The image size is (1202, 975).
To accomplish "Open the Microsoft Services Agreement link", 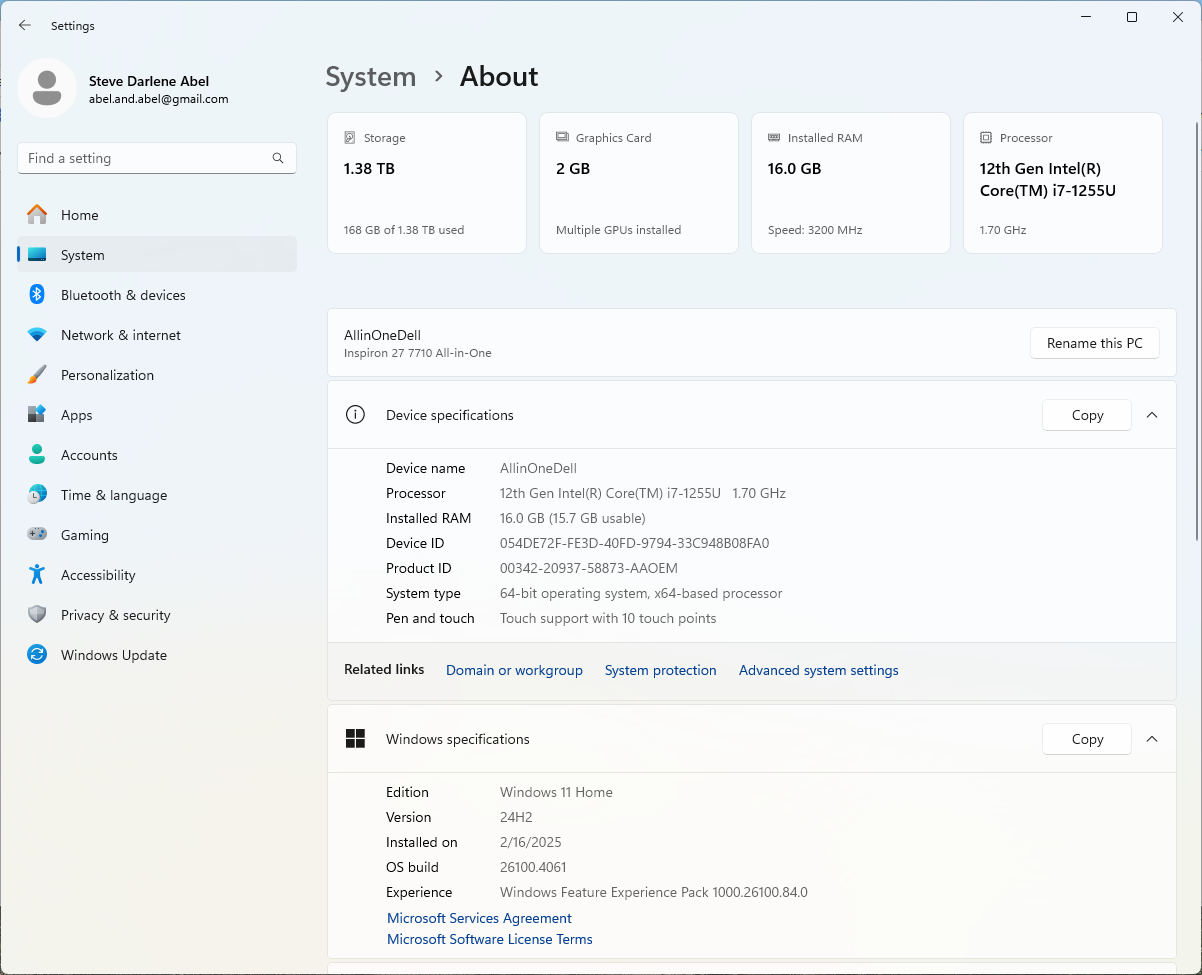I will point(479,918).
